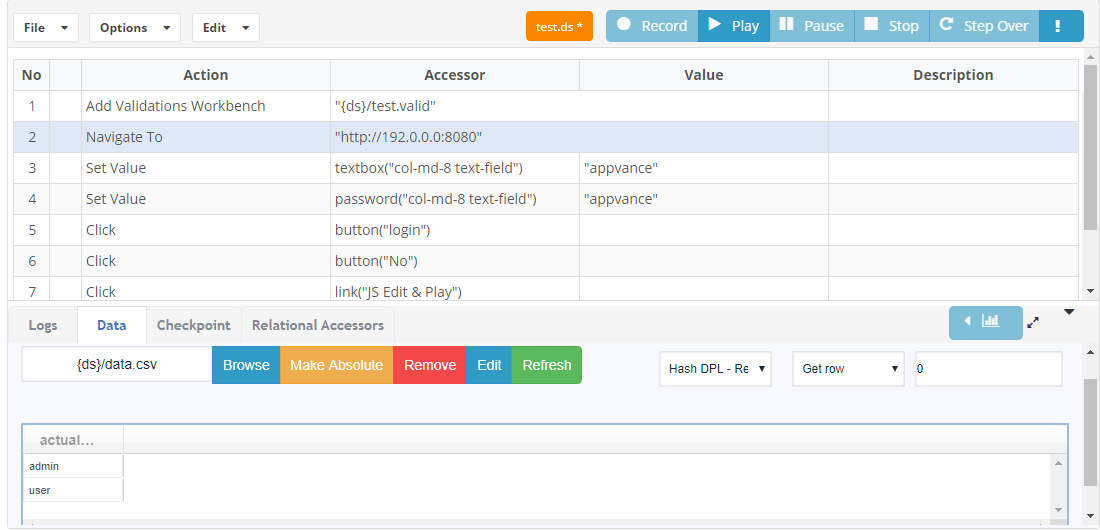Image resolution: width=1100 pixels, height=530 pixels.
Task: Click the "appvance" value in row 3
Action: pos(704,168)
